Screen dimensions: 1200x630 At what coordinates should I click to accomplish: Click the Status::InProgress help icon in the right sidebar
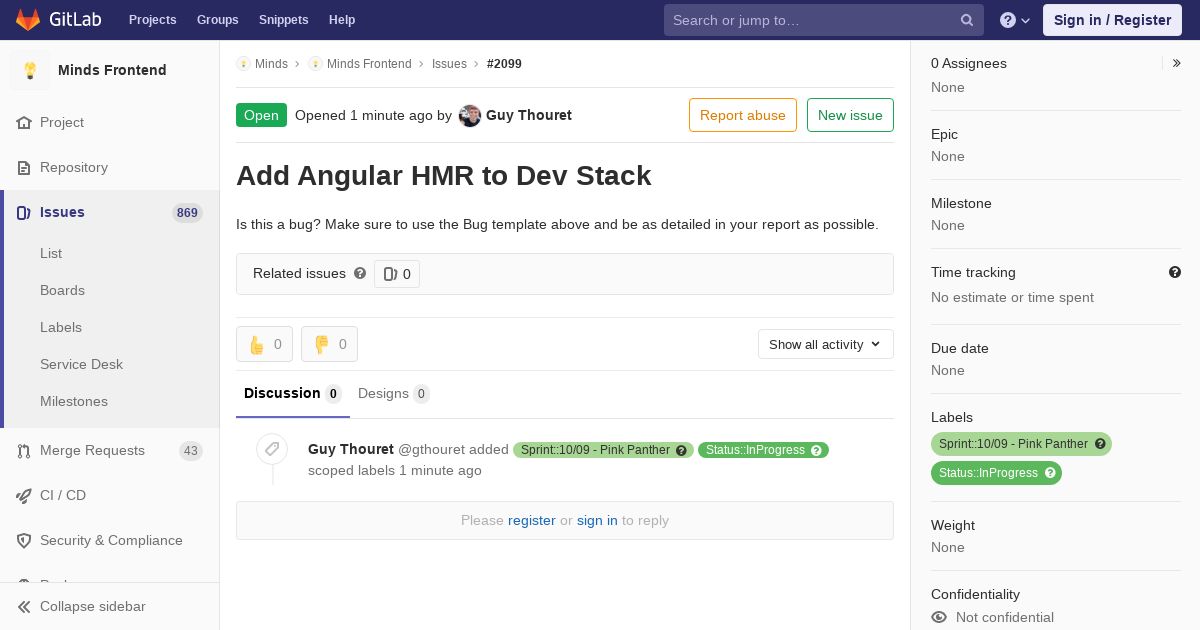[x=1050, y=473]
